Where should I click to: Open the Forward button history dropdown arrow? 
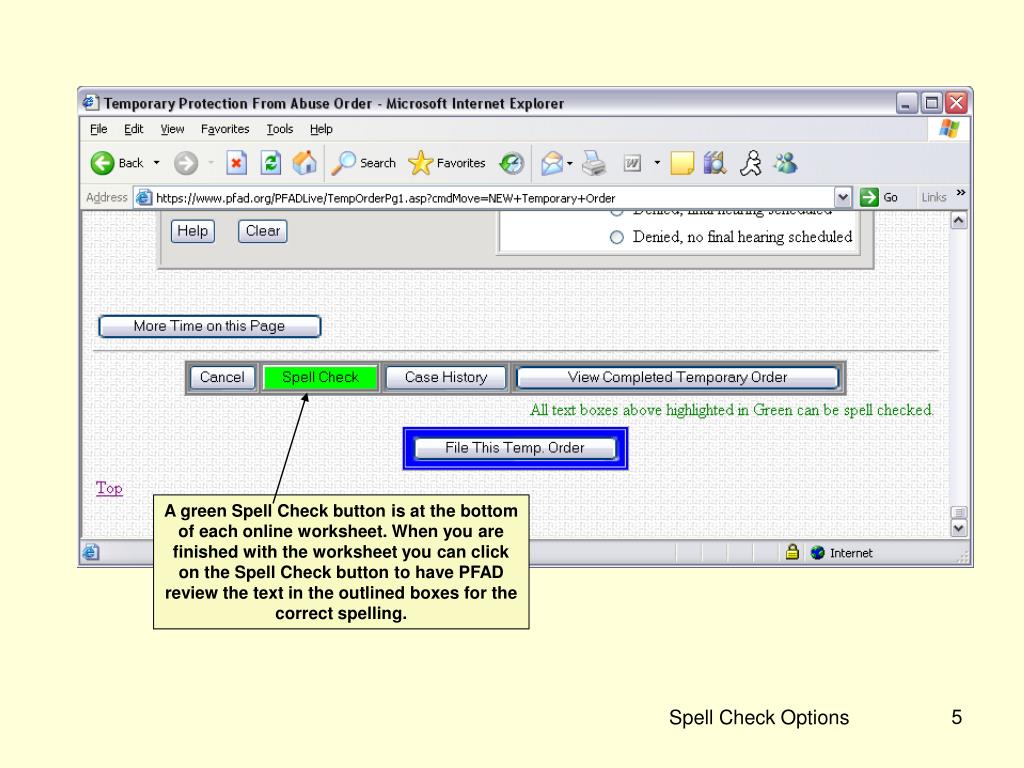click(210, 163)
